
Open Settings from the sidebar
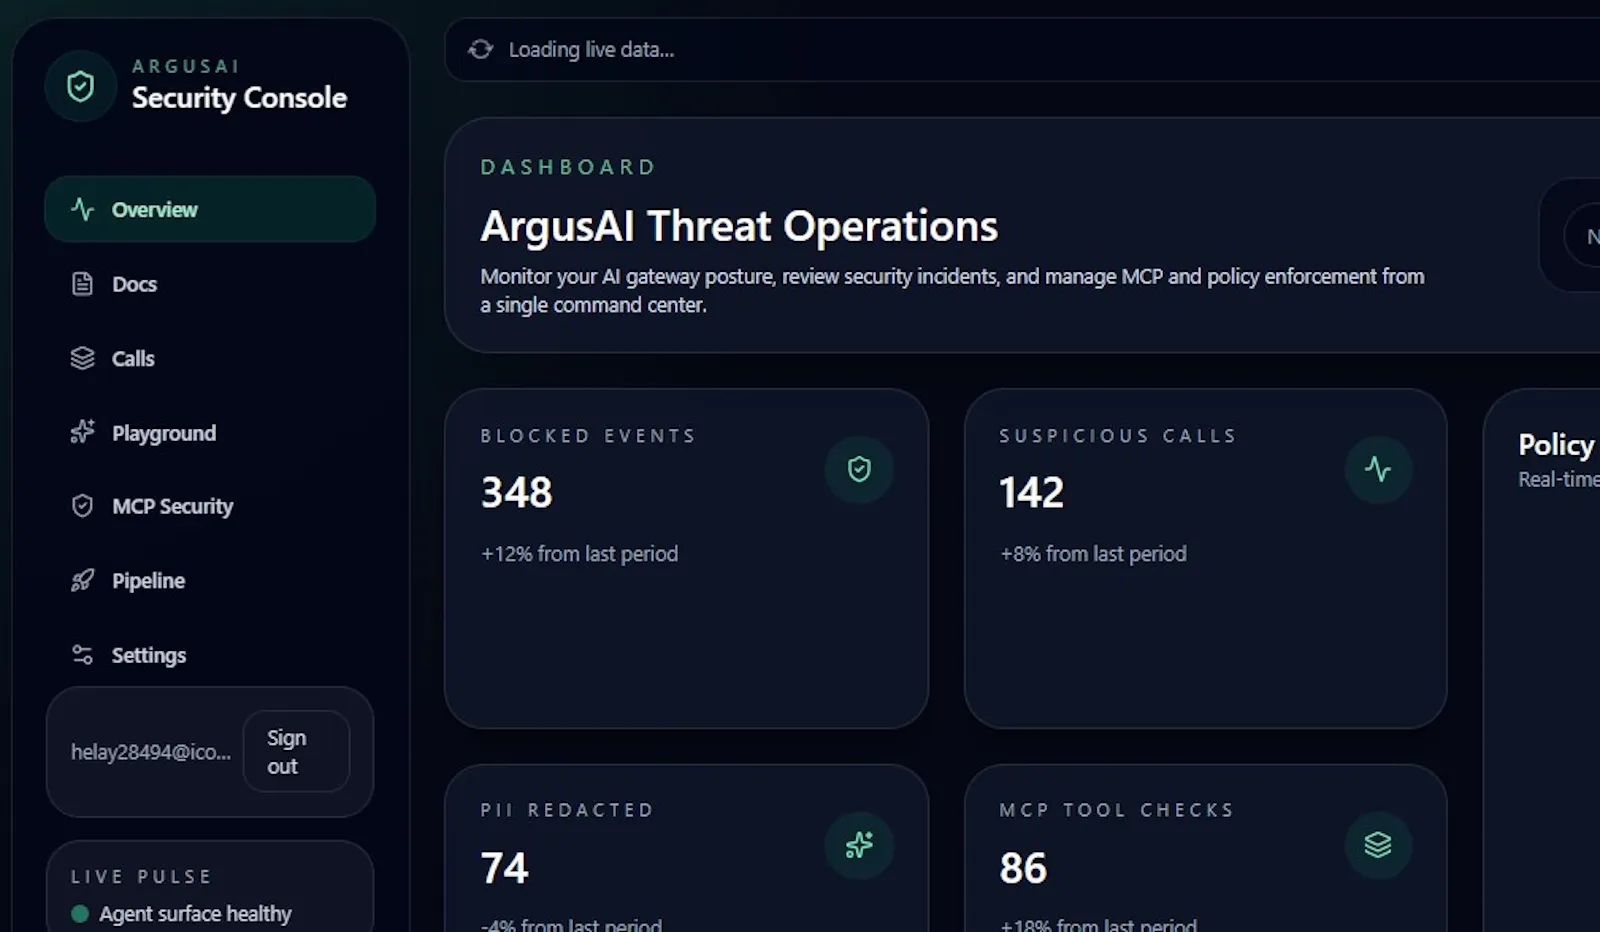(210, 655)
